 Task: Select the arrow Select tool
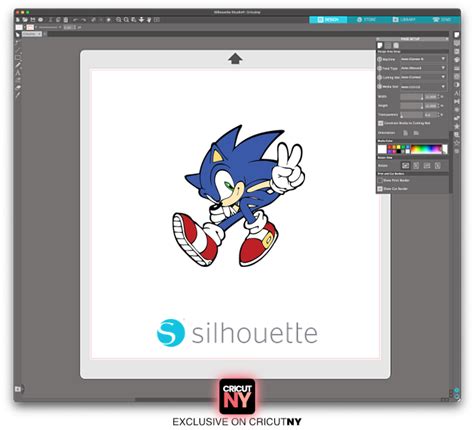[x=18, y=35]
